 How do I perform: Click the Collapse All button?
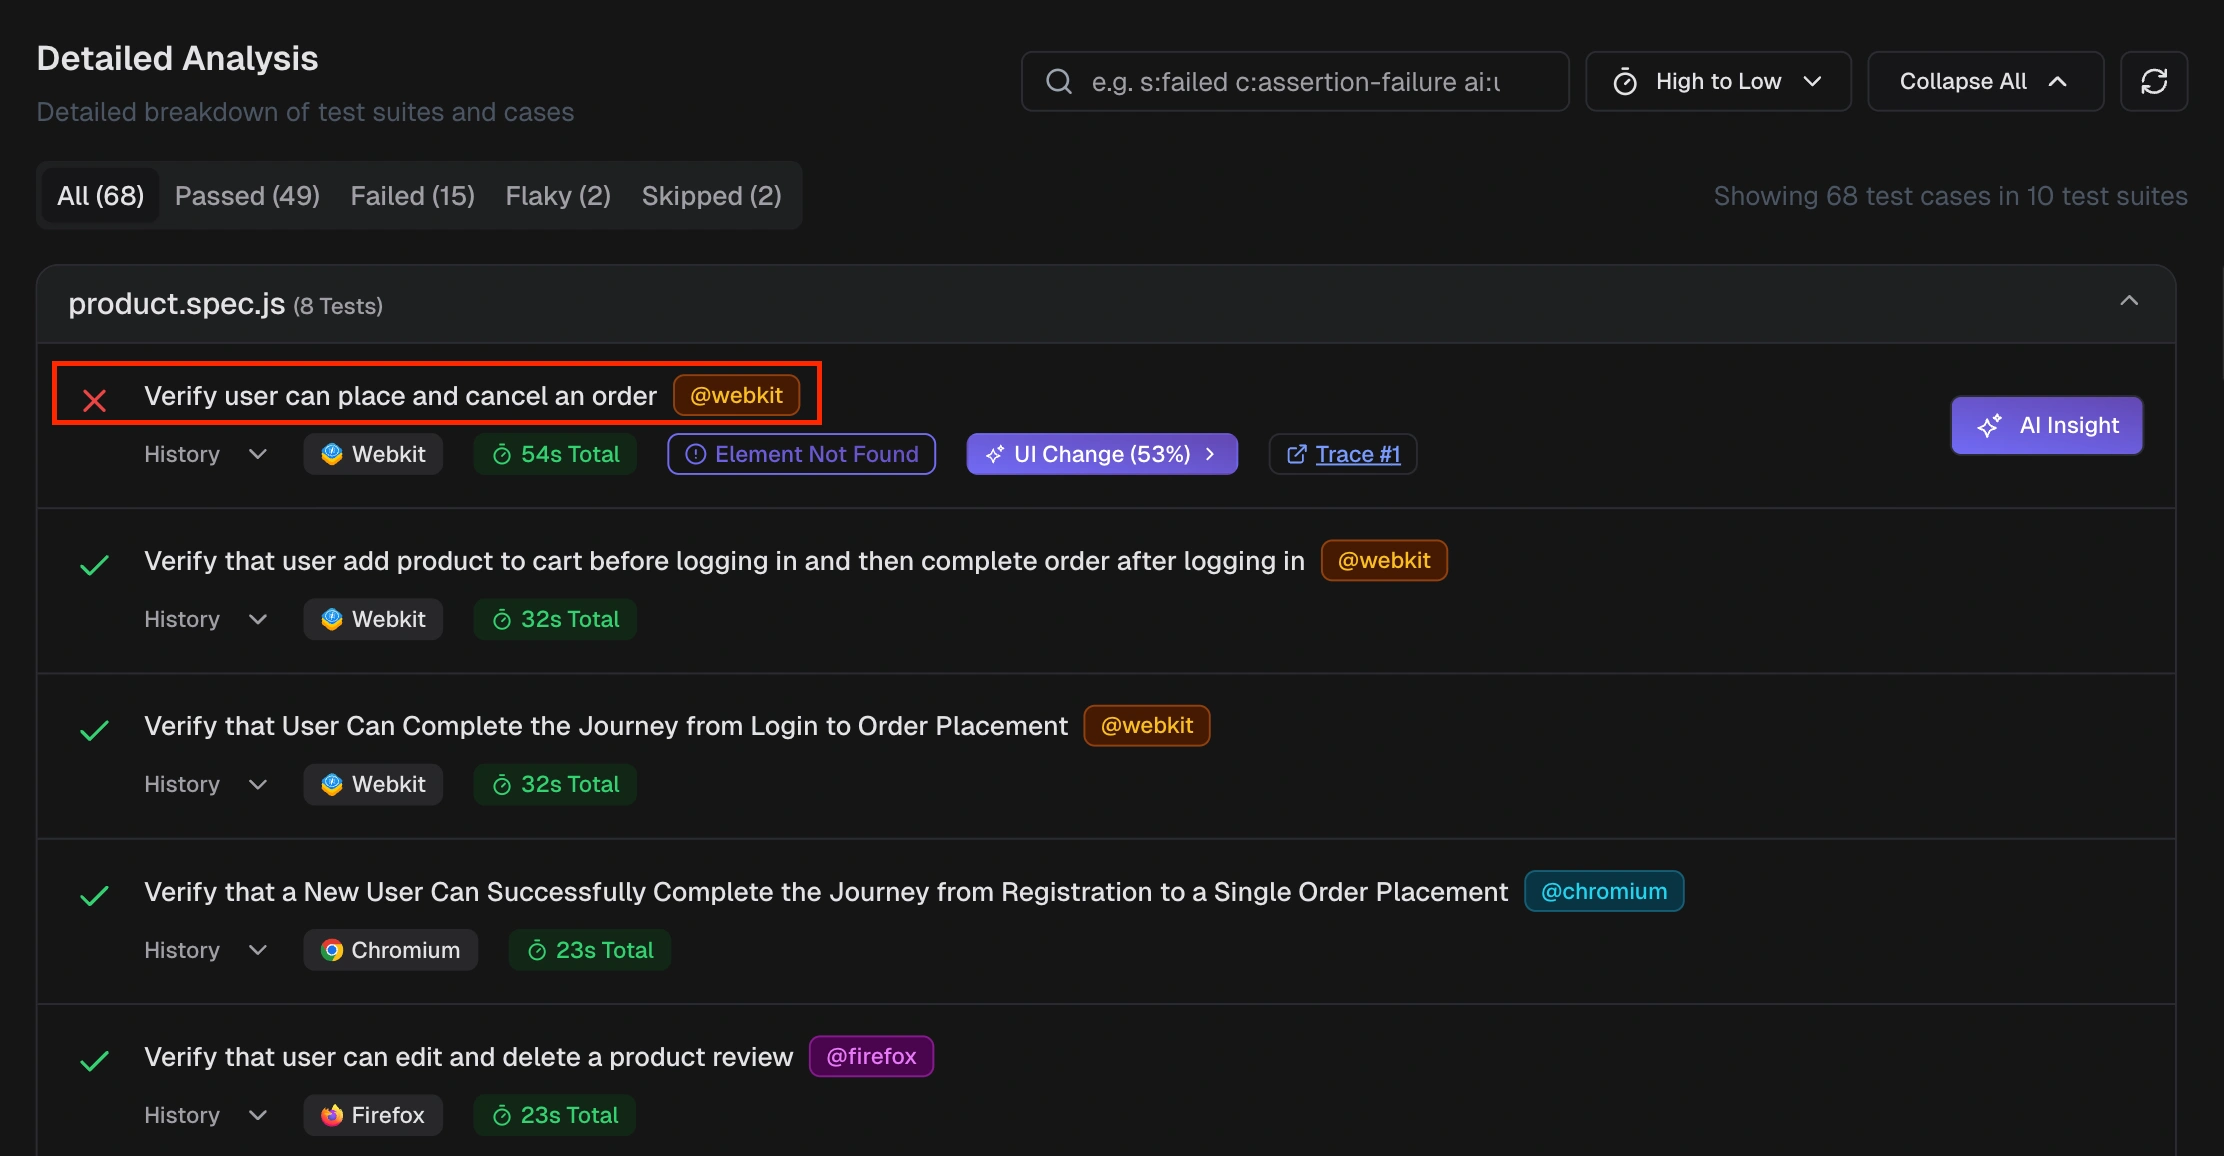[1984, 81]
